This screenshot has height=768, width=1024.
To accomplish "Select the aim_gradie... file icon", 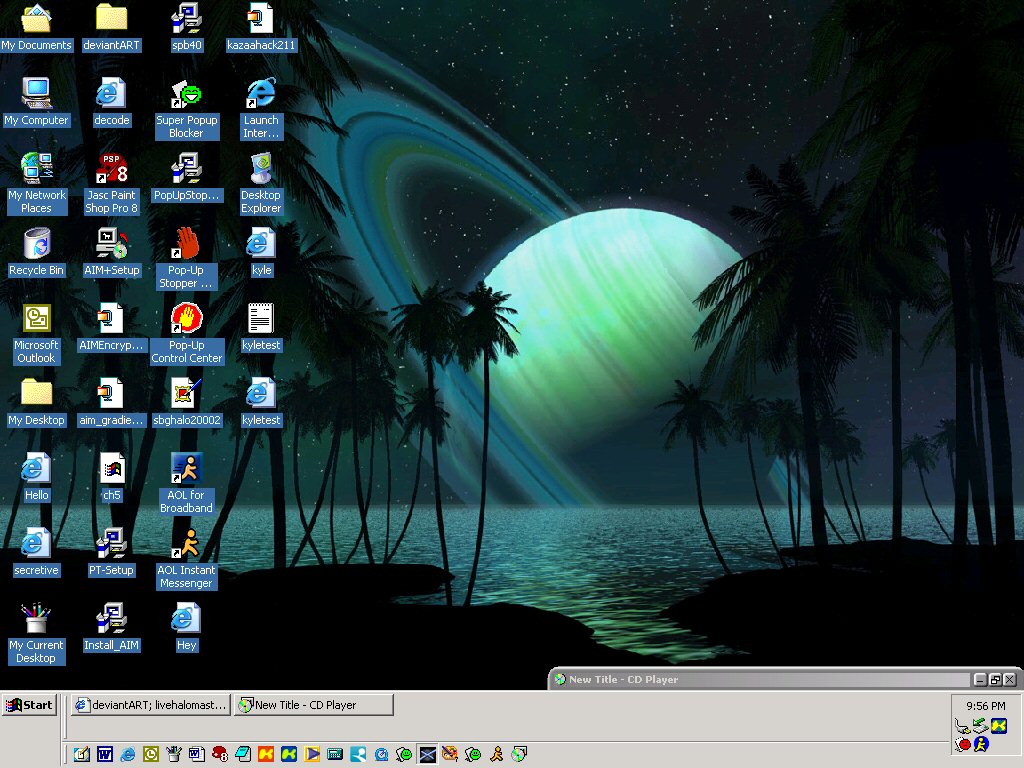I will coord(112,403).
